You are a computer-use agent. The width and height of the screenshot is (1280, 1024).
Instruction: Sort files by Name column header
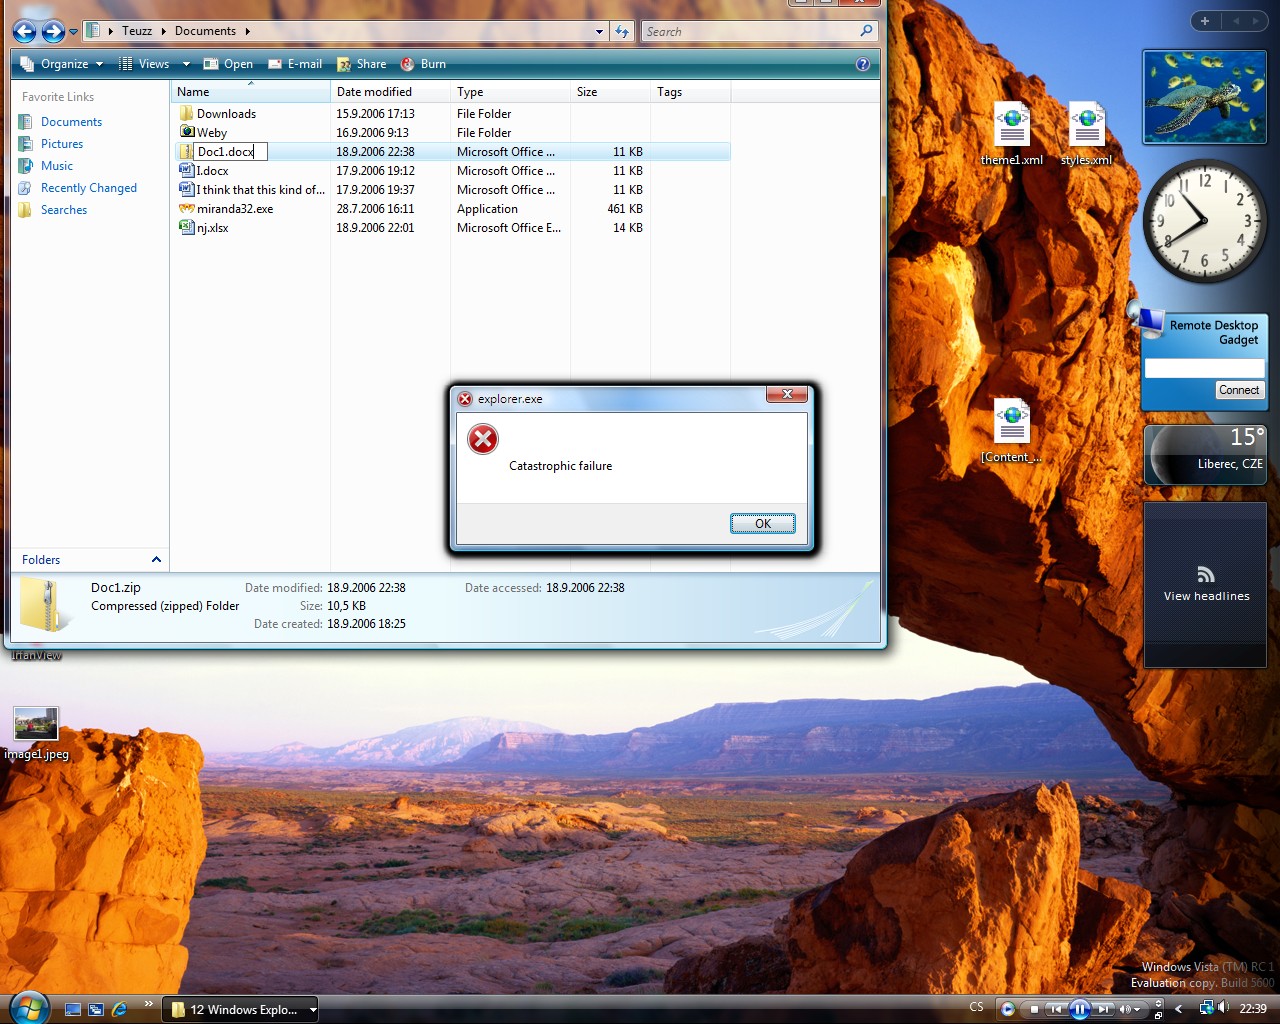[x=250, y=92]
